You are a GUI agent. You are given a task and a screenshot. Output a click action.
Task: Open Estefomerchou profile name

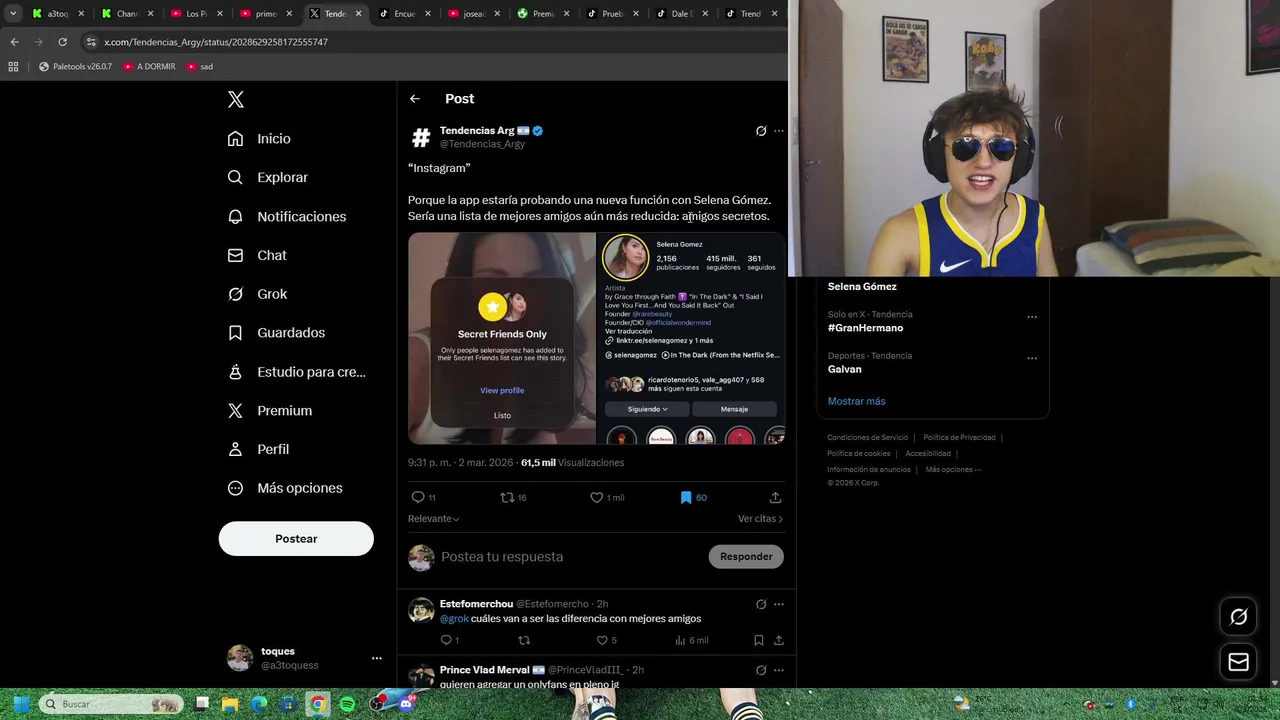click(x=476, y=604)
